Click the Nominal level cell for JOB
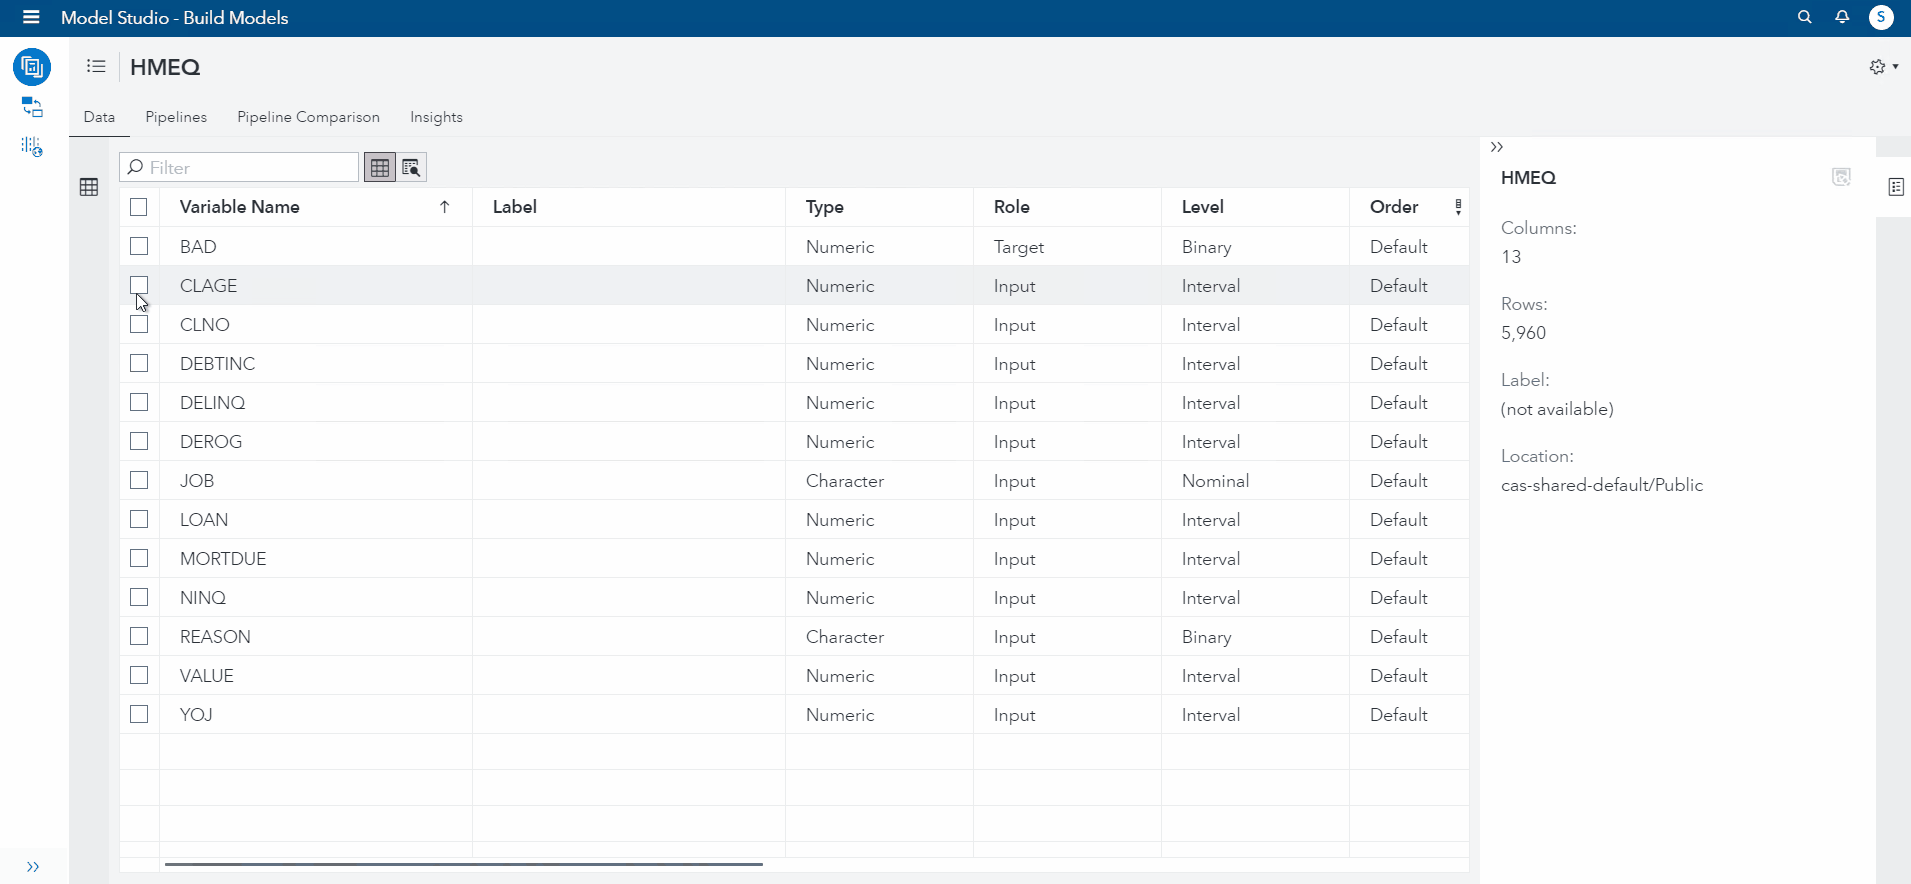The height and width of the screenshot is (884, 1911). click(x=1255, y=481)
